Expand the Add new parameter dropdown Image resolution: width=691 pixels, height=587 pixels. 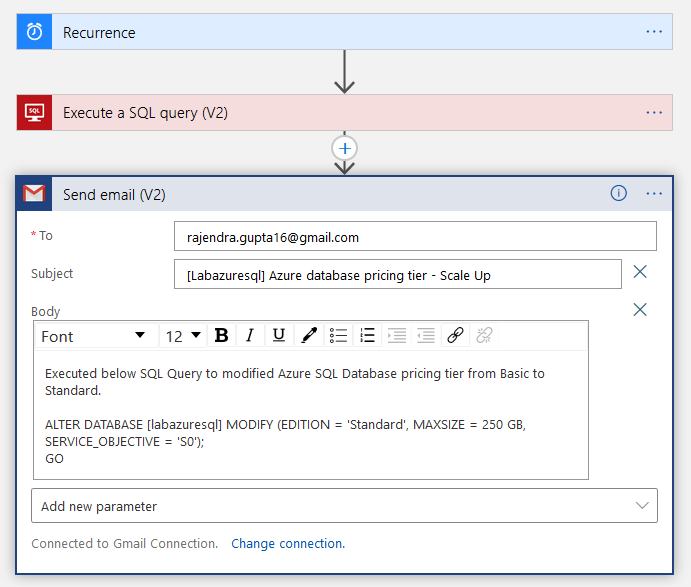344,506
